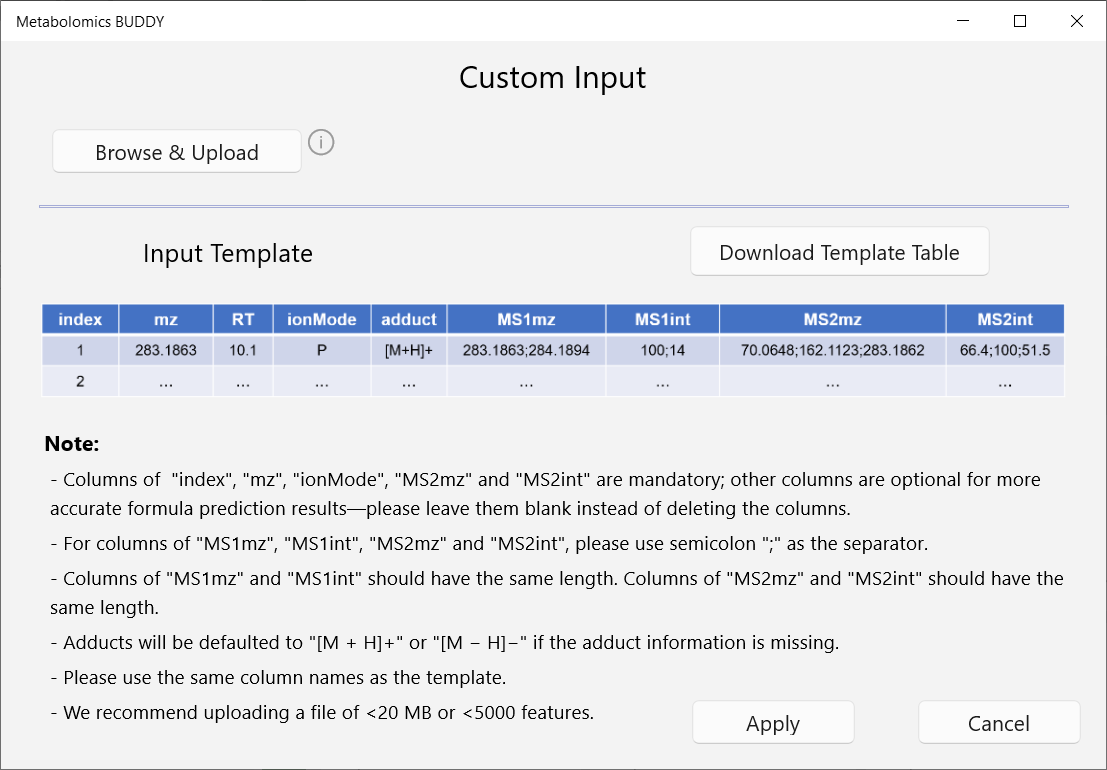This screenshot has width=1107, height=770.
Task: Download the template table
Action: (839, 252)
